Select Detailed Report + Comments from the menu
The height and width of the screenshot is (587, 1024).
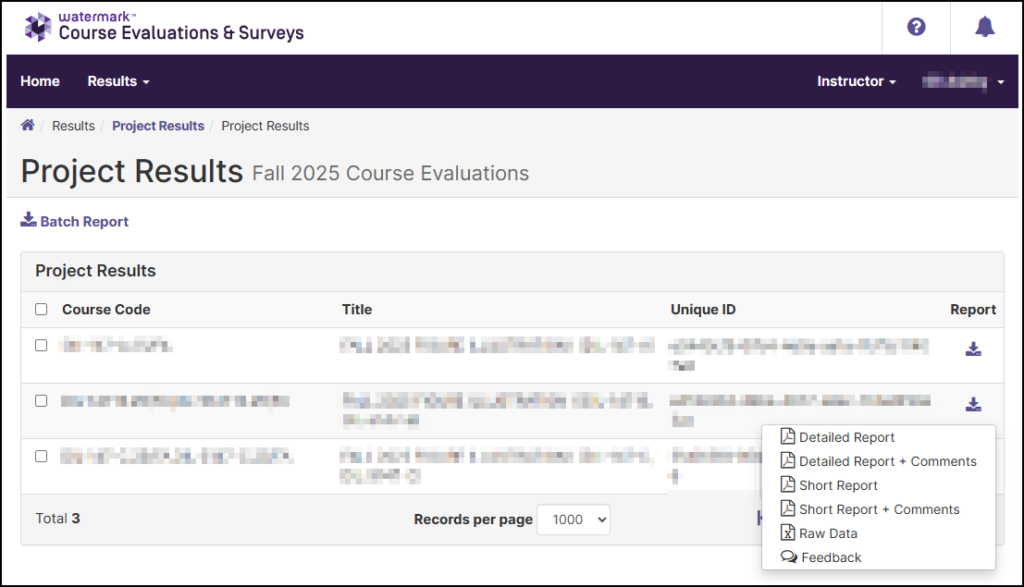coord(888,461)
